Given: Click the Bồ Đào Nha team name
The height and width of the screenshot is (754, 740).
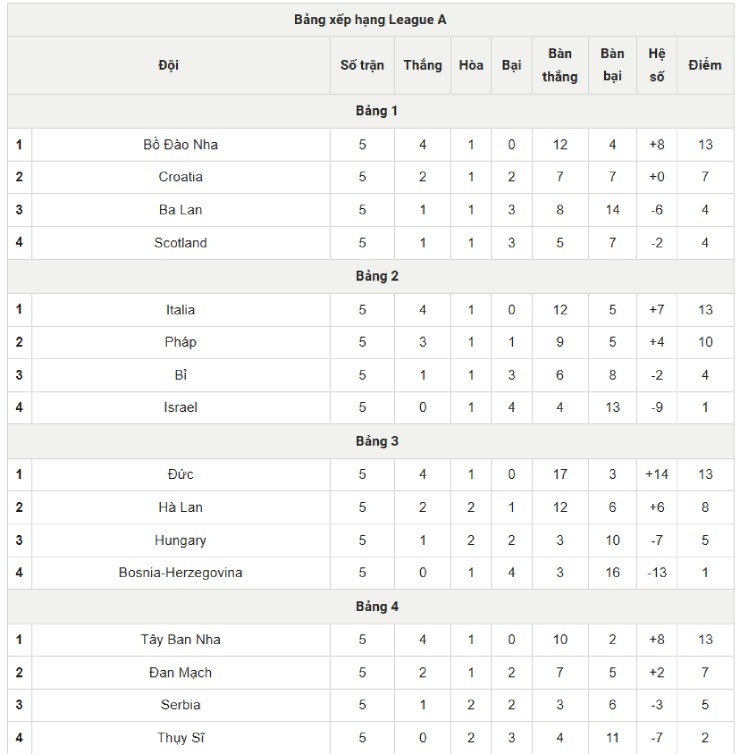Looking at the screenshot, I should click(180, 144).
